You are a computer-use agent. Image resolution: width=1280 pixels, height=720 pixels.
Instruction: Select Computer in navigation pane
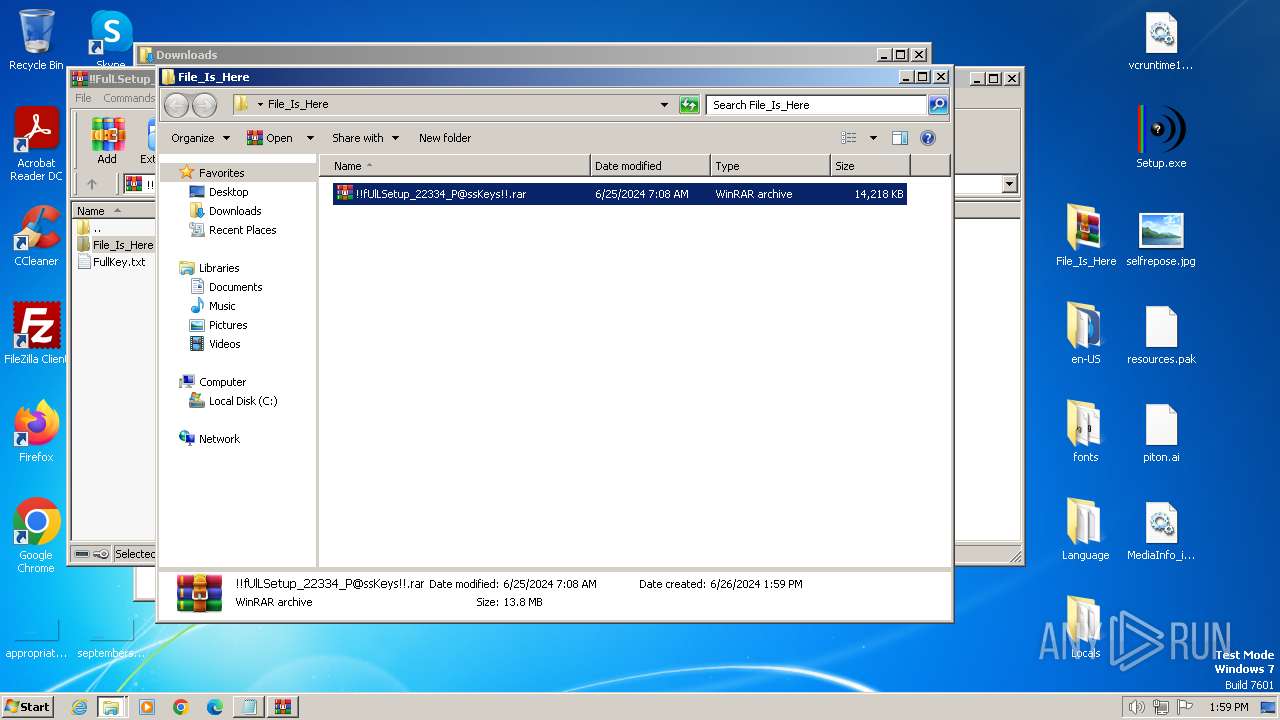coord(222,382)
